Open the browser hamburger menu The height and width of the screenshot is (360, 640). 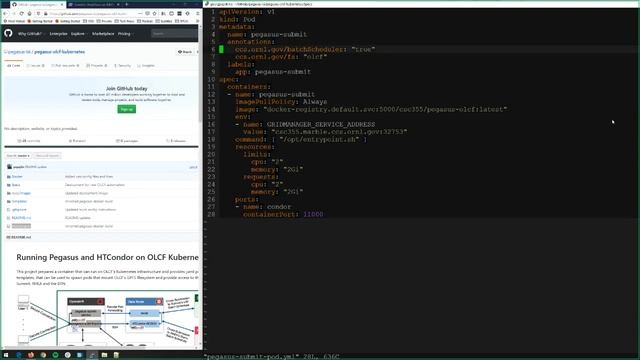click(x=198, y=13)
